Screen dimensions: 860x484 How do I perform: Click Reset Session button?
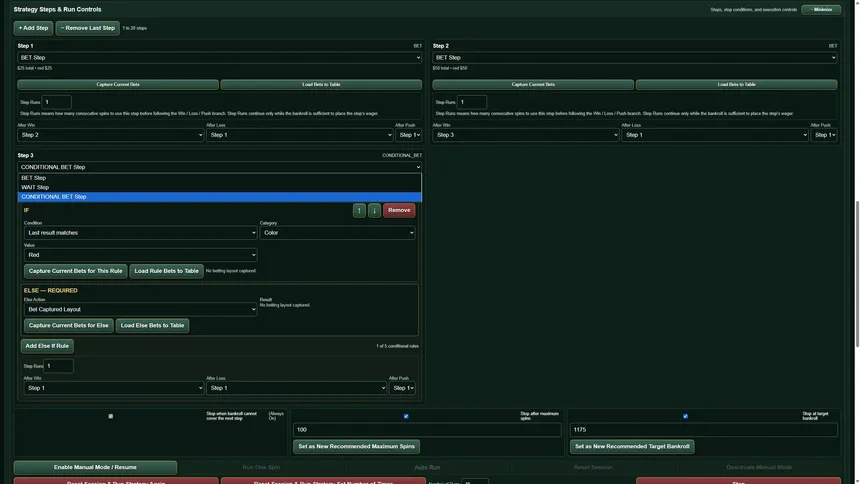593,468
